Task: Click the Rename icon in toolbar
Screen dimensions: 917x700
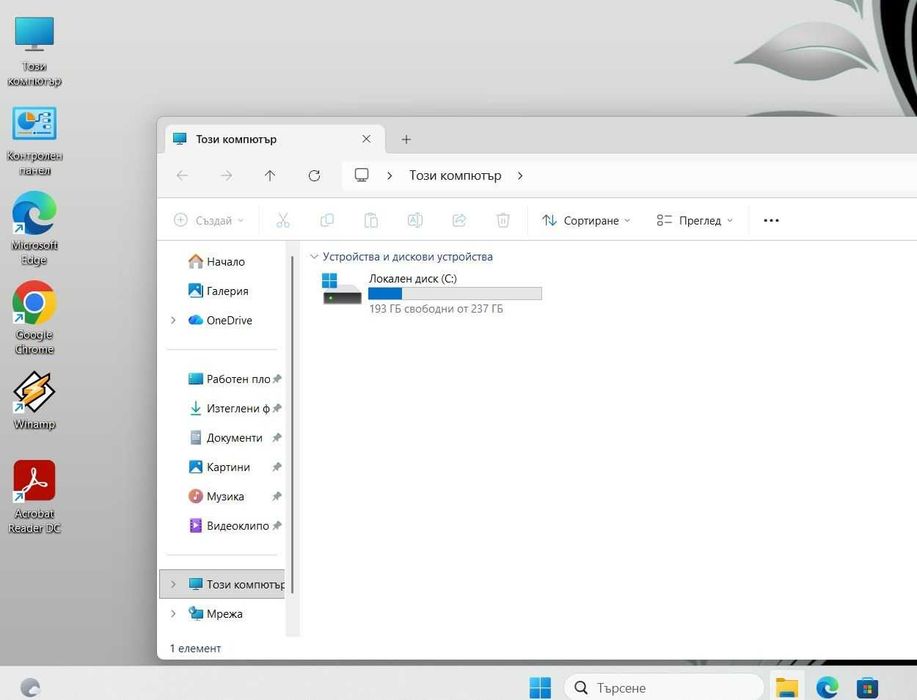Action: pyautogui.click(x=415, y=220)
